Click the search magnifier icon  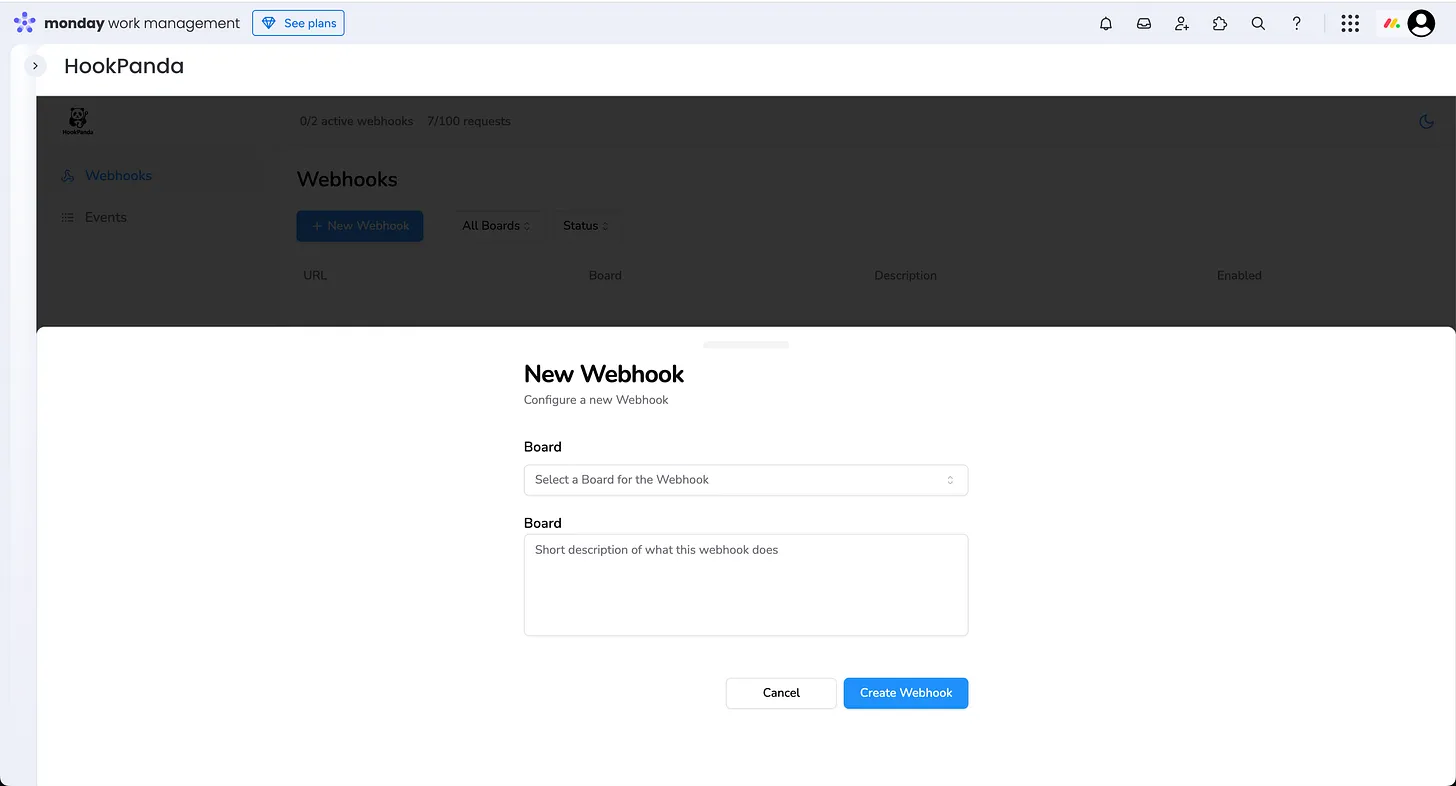(1258, 23)
